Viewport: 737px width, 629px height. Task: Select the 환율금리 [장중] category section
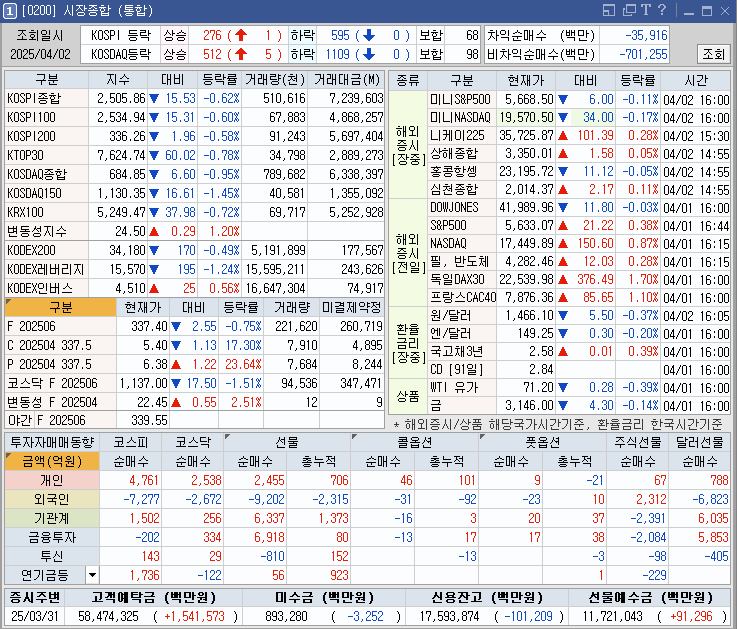[408, 343]
